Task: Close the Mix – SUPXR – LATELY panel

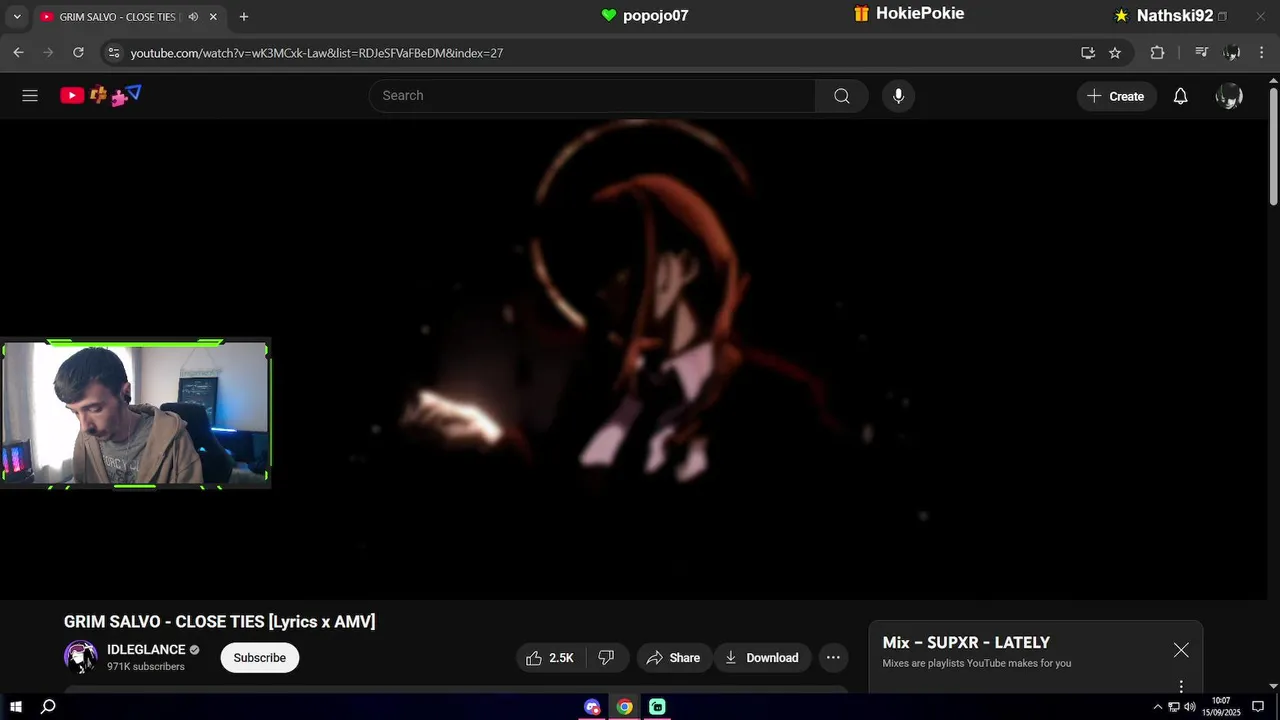Action: point(1181,650)
